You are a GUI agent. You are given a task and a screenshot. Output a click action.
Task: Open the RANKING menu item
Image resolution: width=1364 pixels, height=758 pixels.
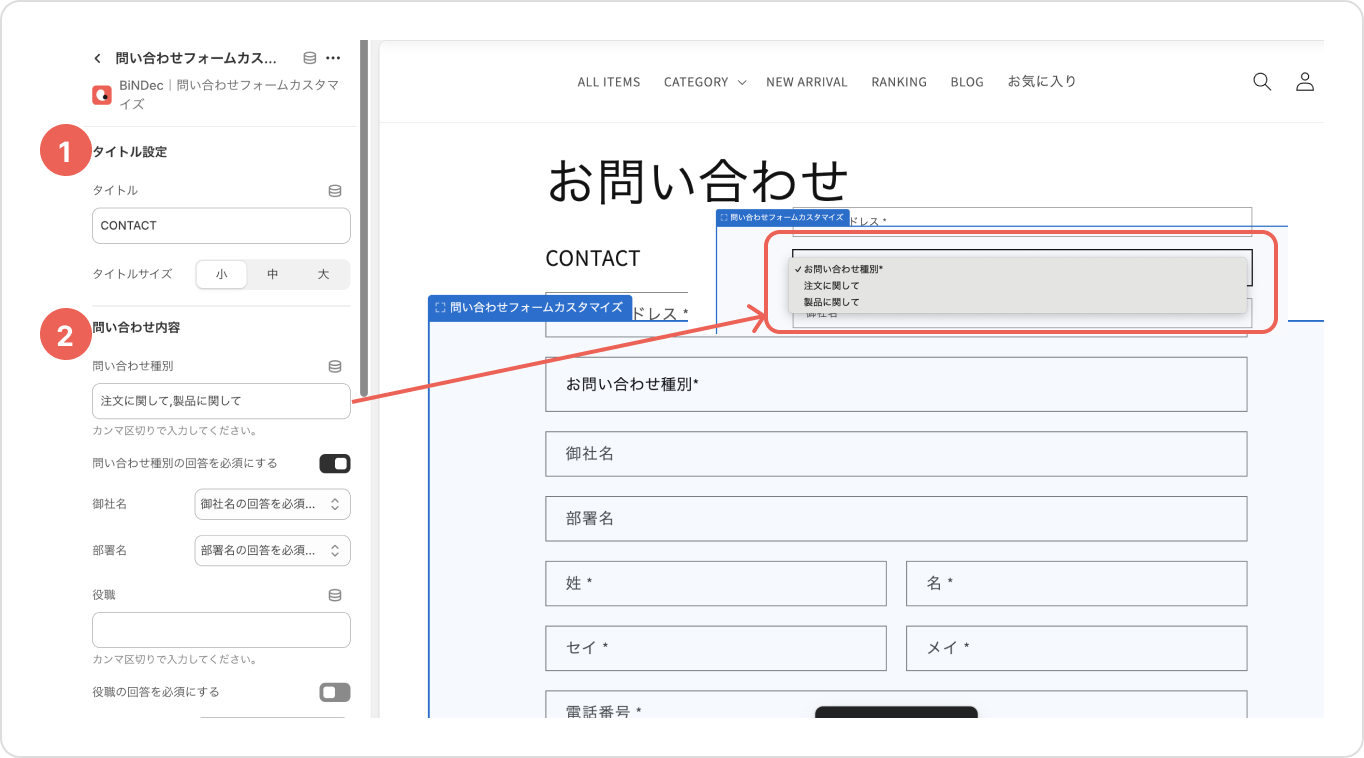(898, 82)
